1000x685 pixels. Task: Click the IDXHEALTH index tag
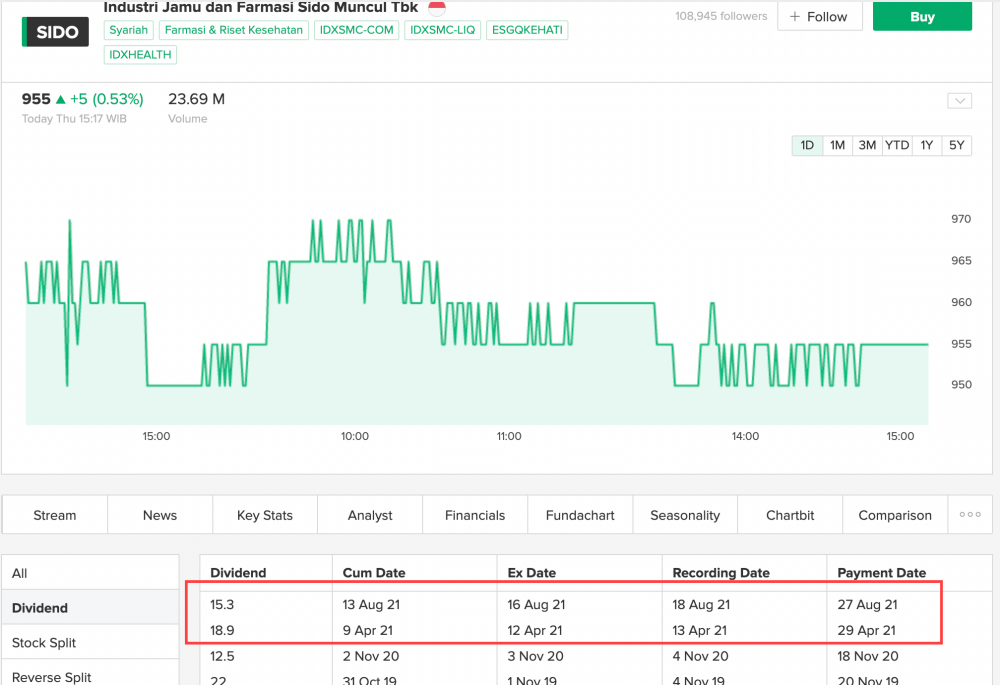(140, 55)
